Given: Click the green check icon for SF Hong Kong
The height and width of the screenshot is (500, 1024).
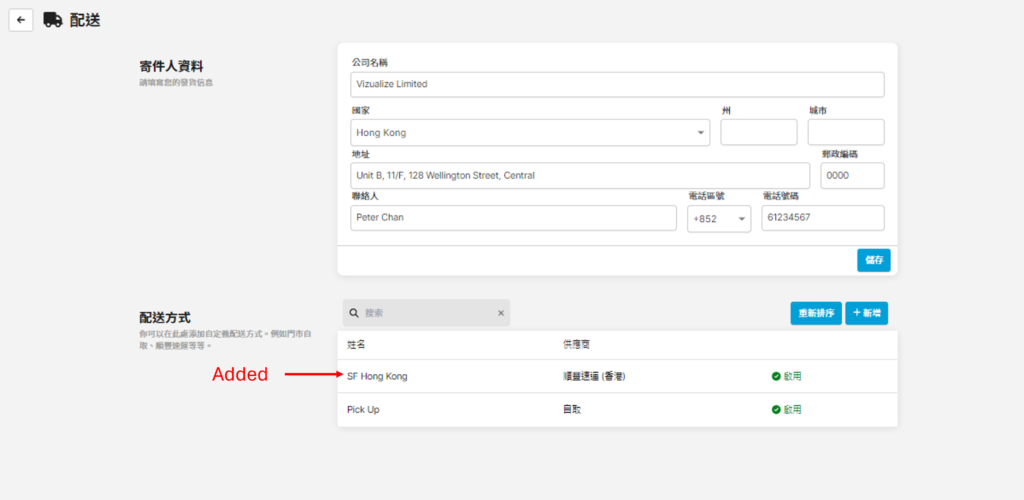Looking at the screenshot, I should 776,376.
